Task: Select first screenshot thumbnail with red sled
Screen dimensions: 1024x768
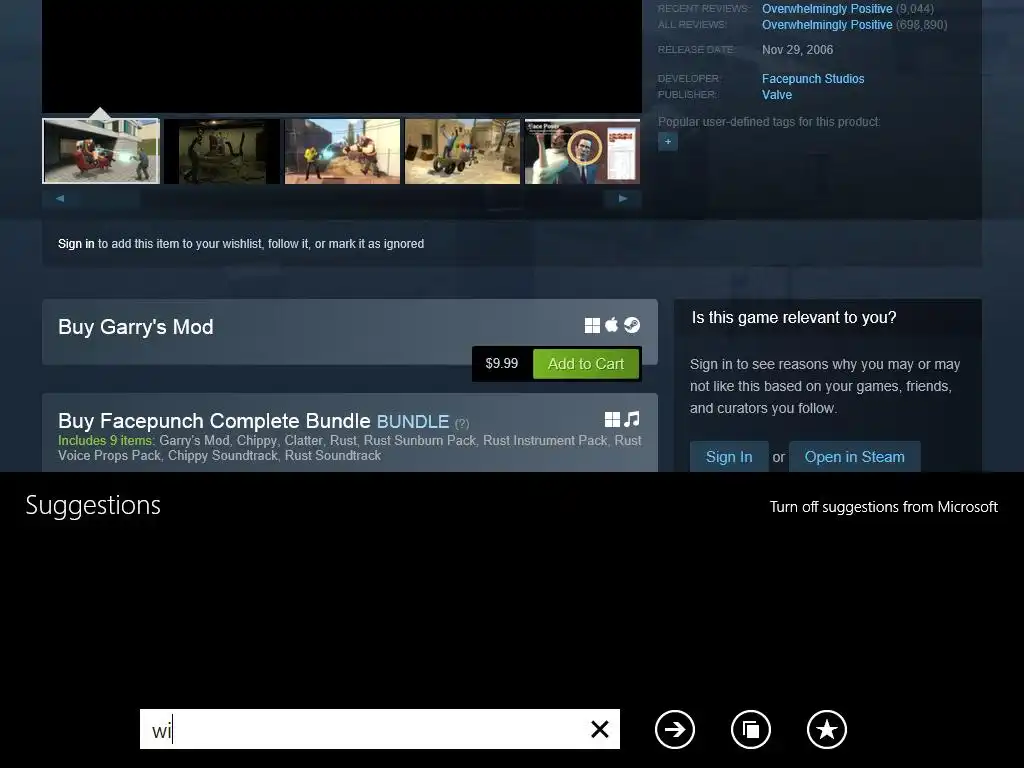Action: [101, 151]
